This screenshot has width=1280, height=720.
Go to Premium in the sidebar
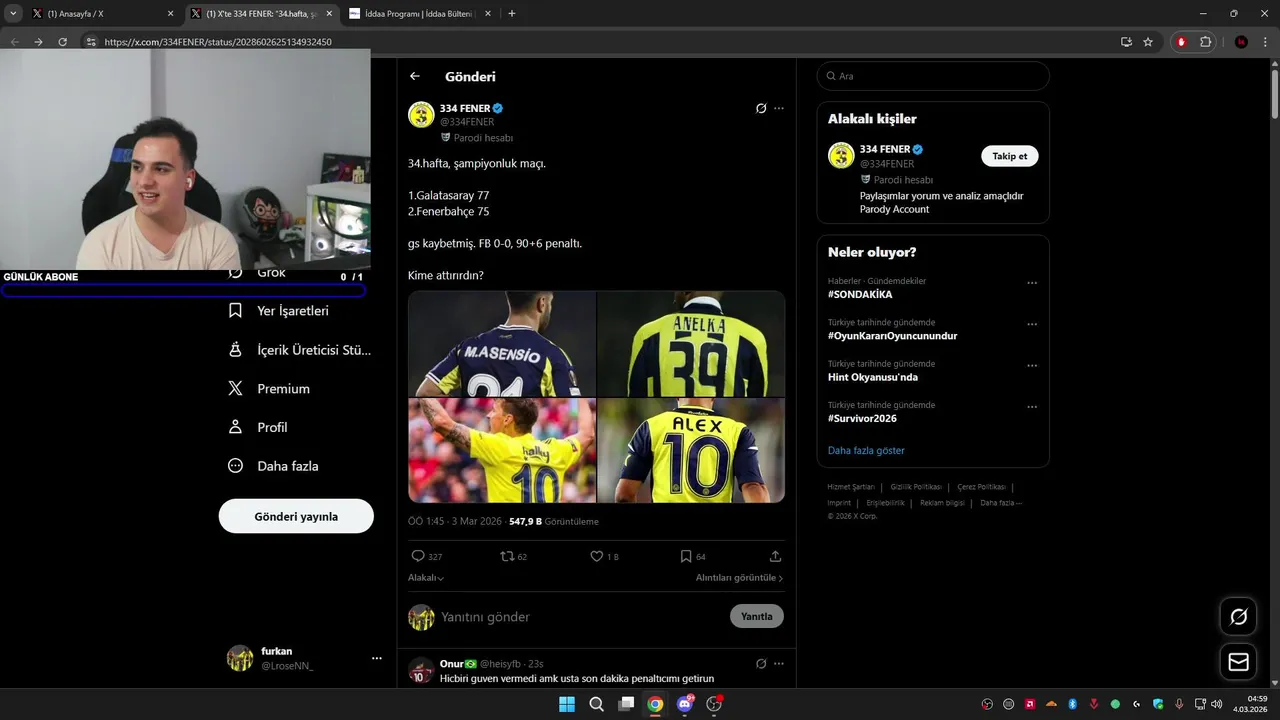click(270, 389)
